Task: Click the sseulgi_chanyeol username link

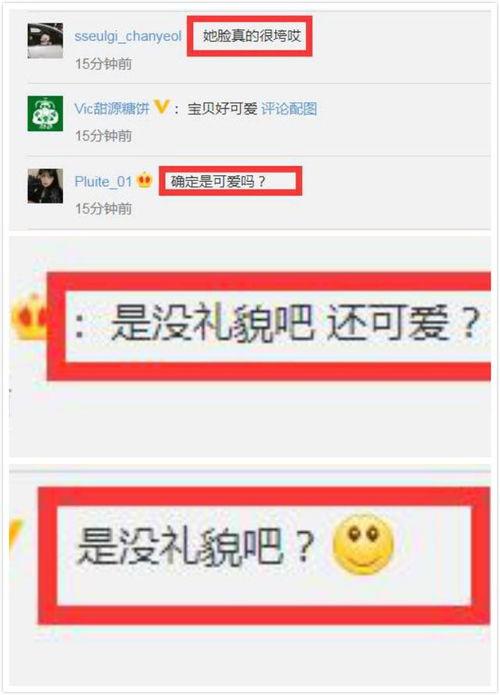Action: [x=128, y=36]
